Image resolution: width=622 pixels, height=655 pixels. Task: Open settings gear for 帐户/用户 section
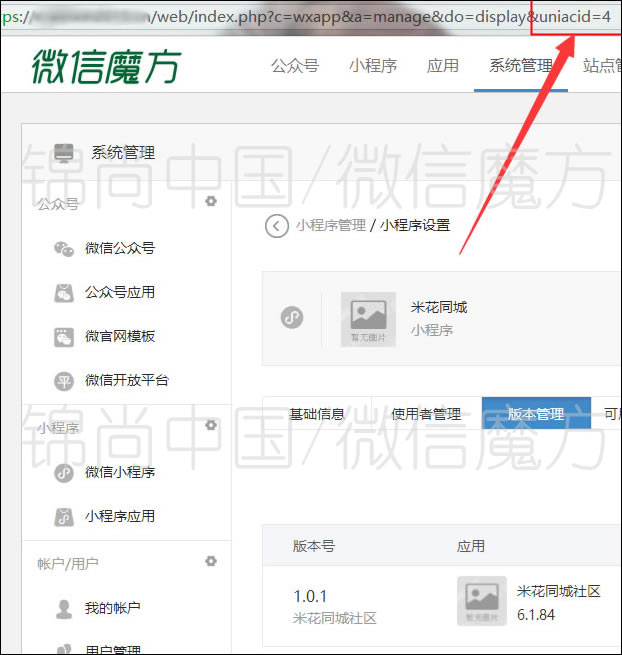(x=211, y=561)
